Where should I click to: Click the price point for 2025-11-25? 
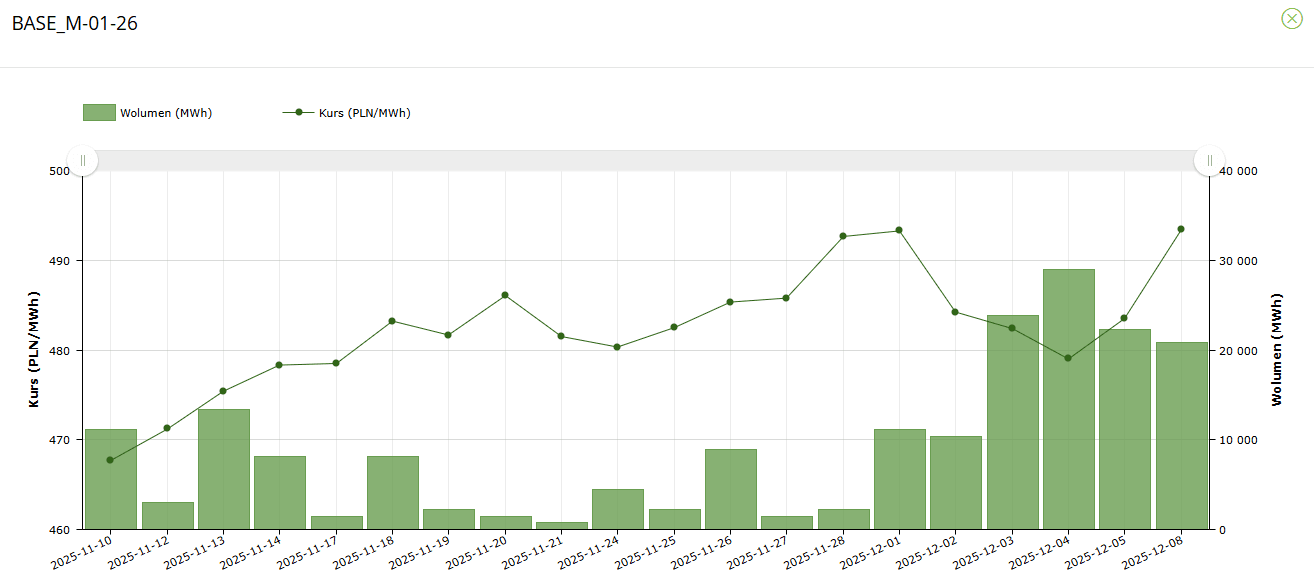(674, 327)
